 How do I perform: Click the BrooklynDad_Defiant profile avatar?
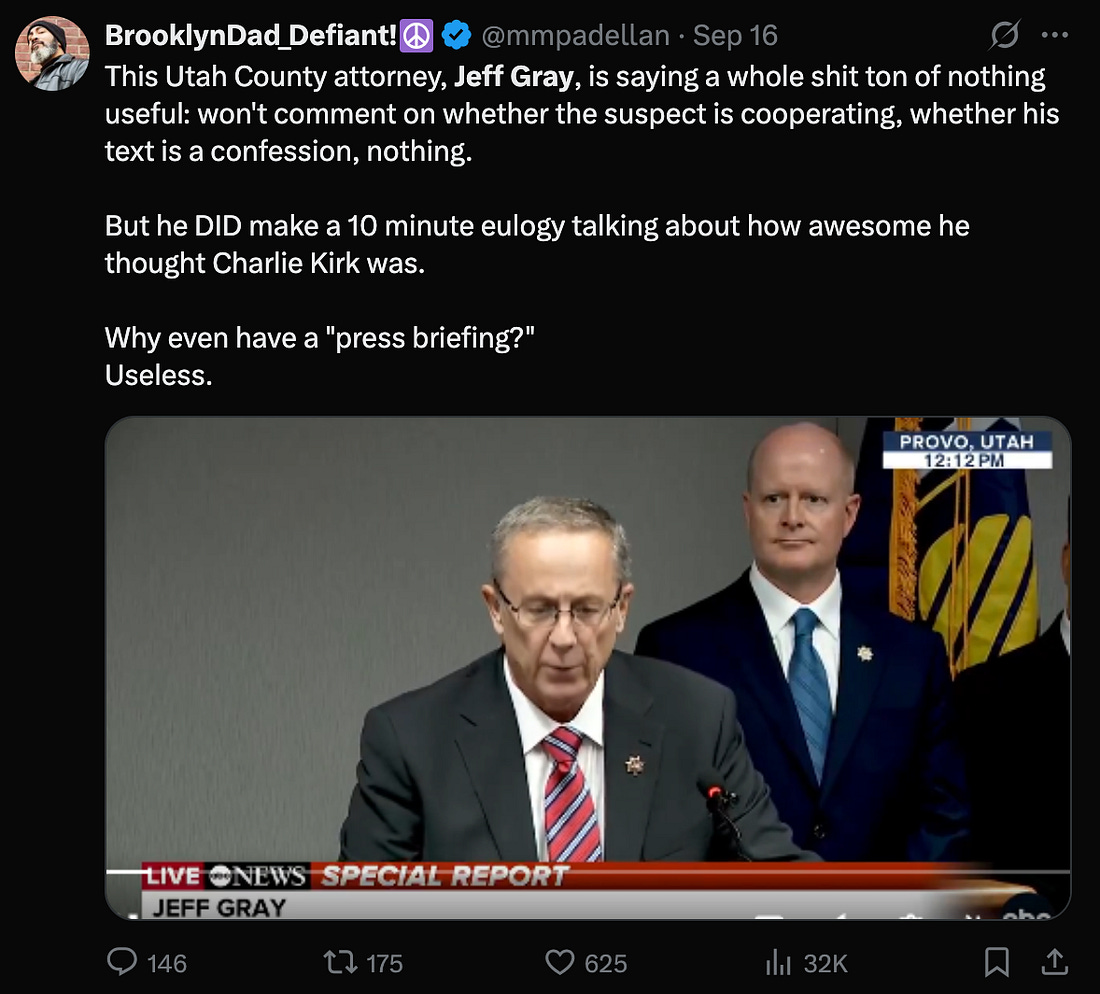tap(54, 53)
